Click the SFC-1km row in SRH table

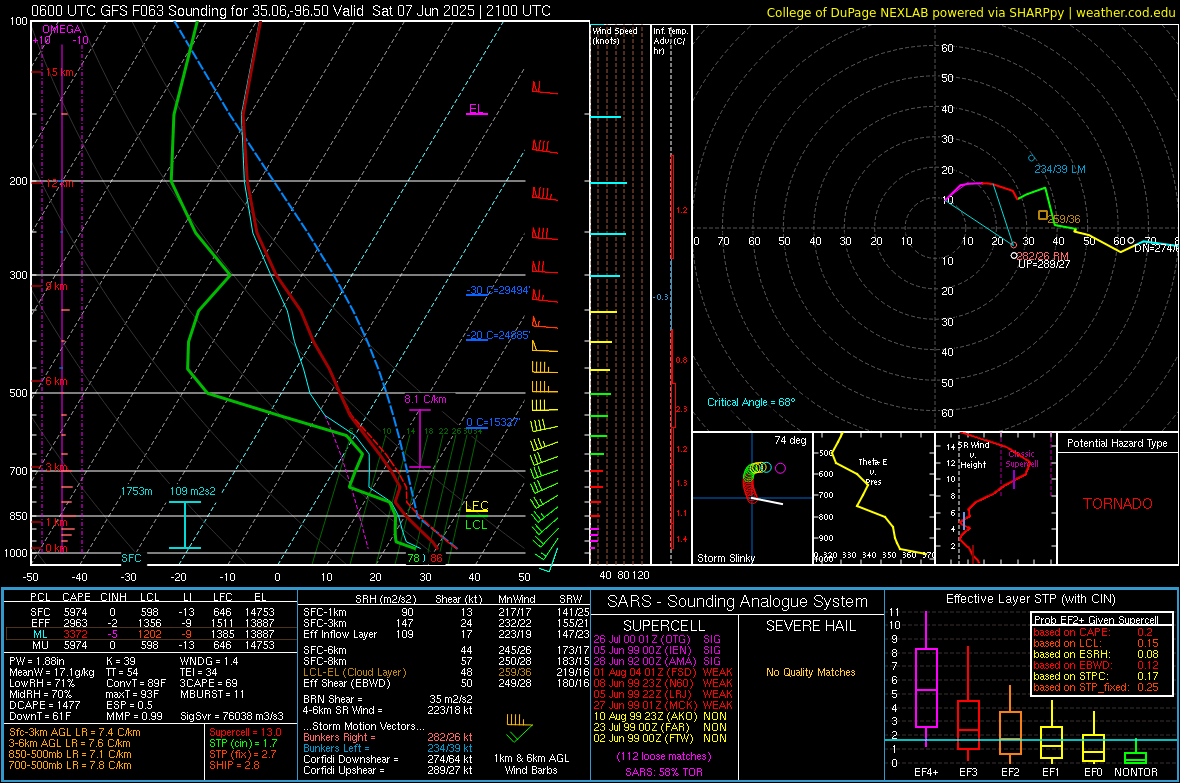pyautogui.click(x=446, y=612)
